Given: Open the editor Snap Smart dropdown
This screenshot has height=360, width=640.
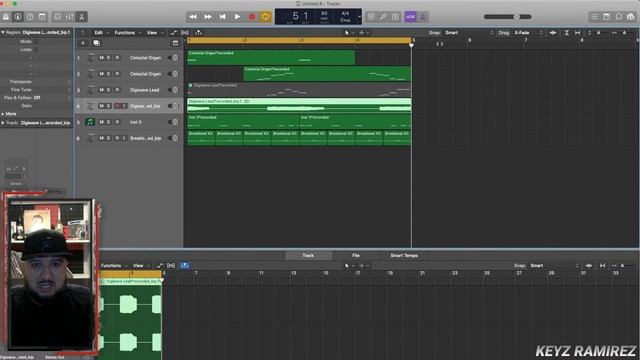Looking at the screenshot, I should 554,266.
